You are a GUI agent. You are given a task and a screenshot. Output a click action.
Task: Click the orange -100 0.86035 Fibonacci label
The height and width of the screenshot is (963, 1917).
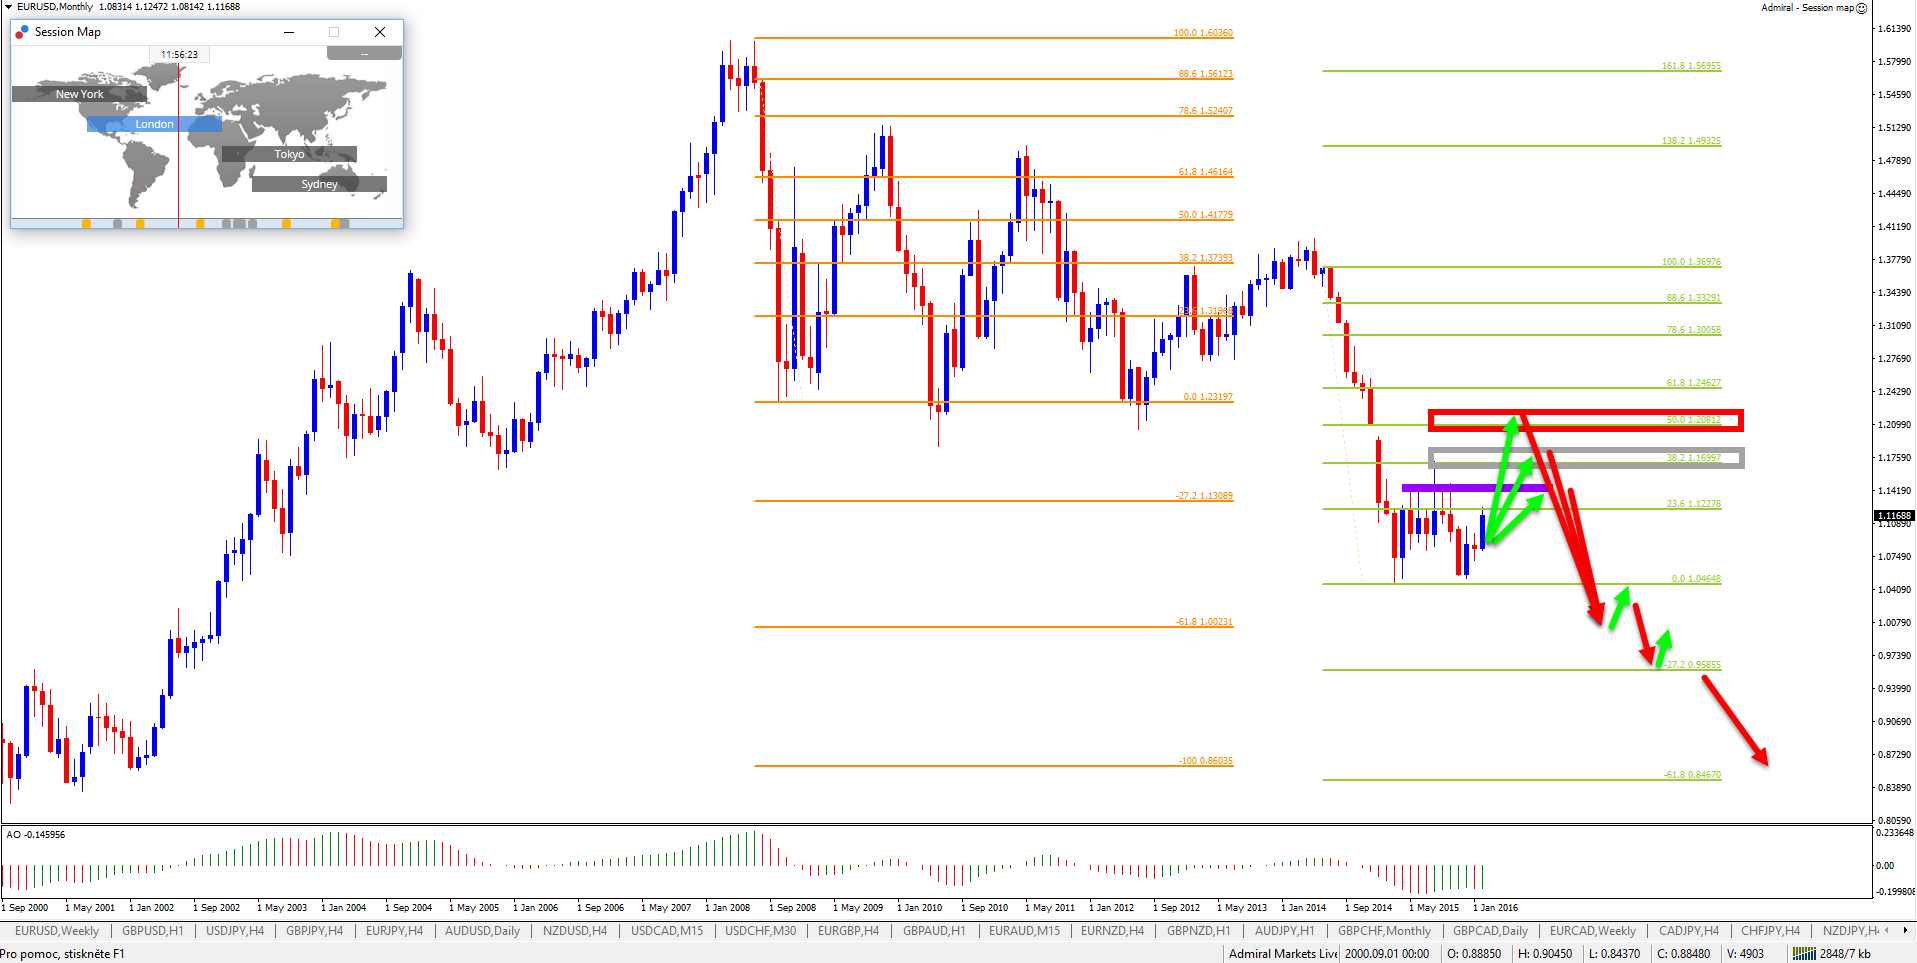click(x=1205, y=761)
